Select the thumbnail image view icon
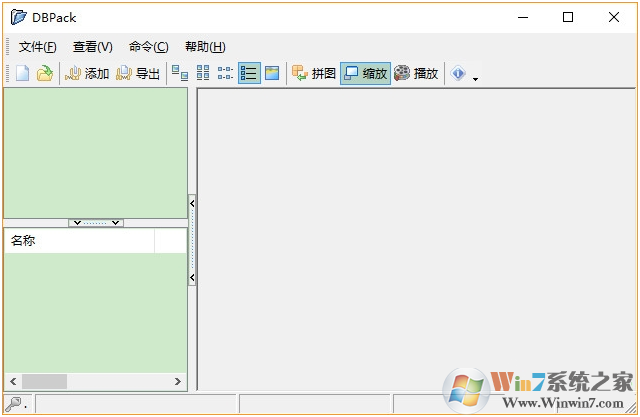 click(272, 73)
